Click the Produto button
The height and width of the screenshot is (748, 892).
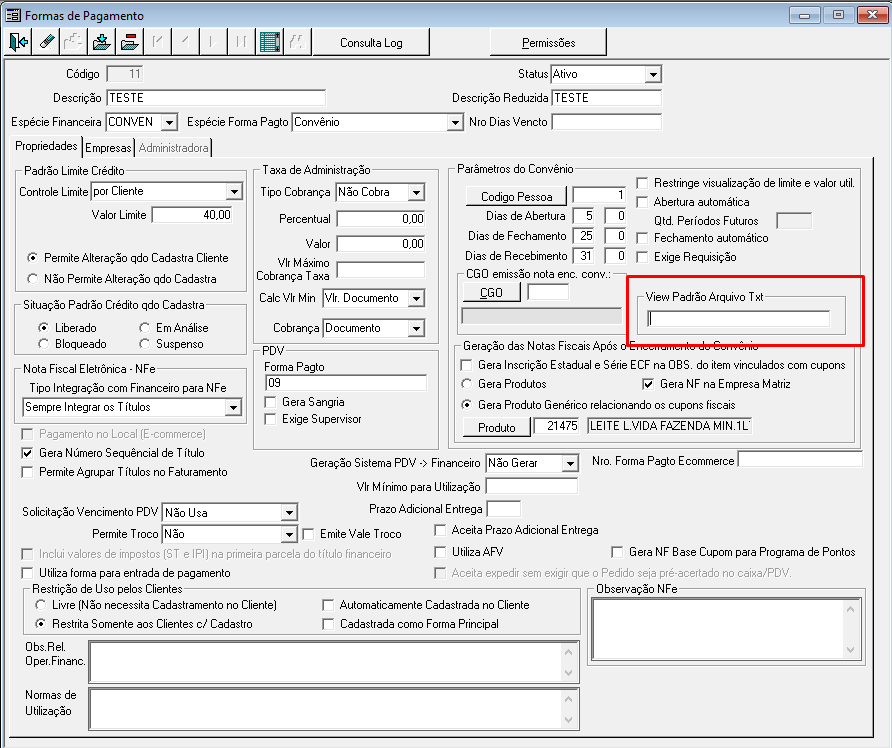497,427
